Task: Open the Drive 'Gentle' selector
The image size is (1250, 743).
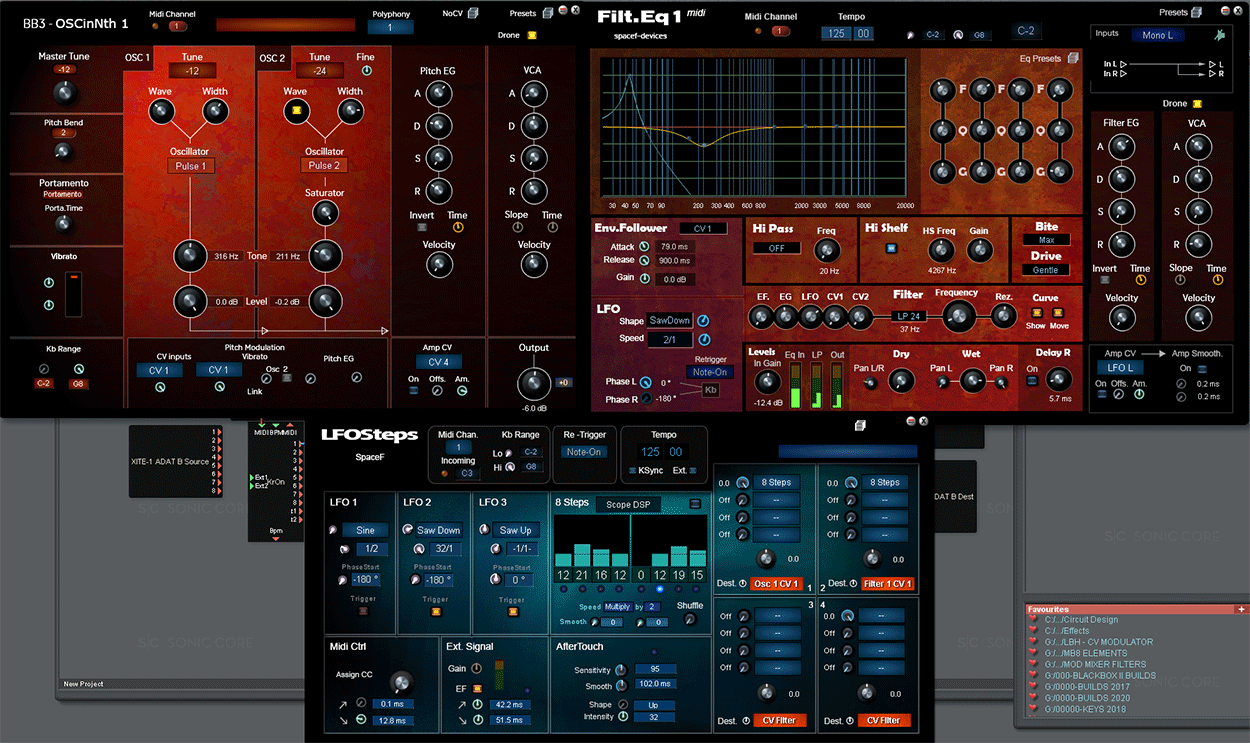Action: pyautogui.click(x=1046, y=270)
